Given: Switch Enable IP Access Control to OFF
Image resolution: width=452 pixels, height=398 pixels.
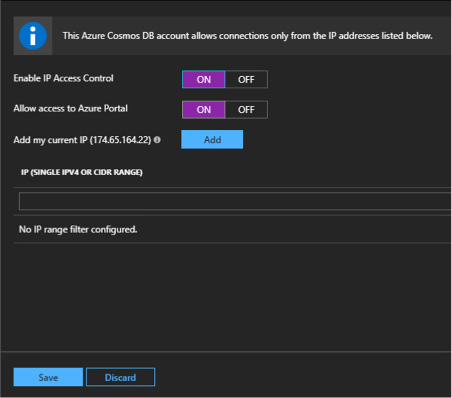Looking at the screenshot, I should click(x=246, y=79).
